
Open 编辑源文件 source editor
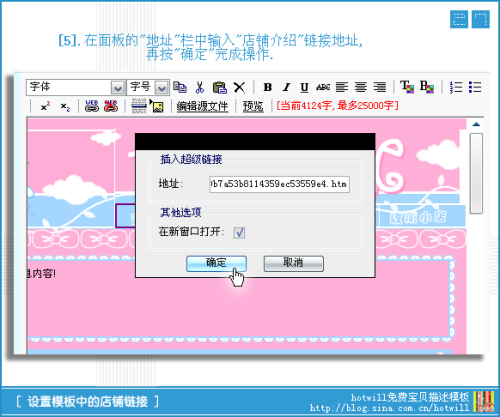(202, 106)
